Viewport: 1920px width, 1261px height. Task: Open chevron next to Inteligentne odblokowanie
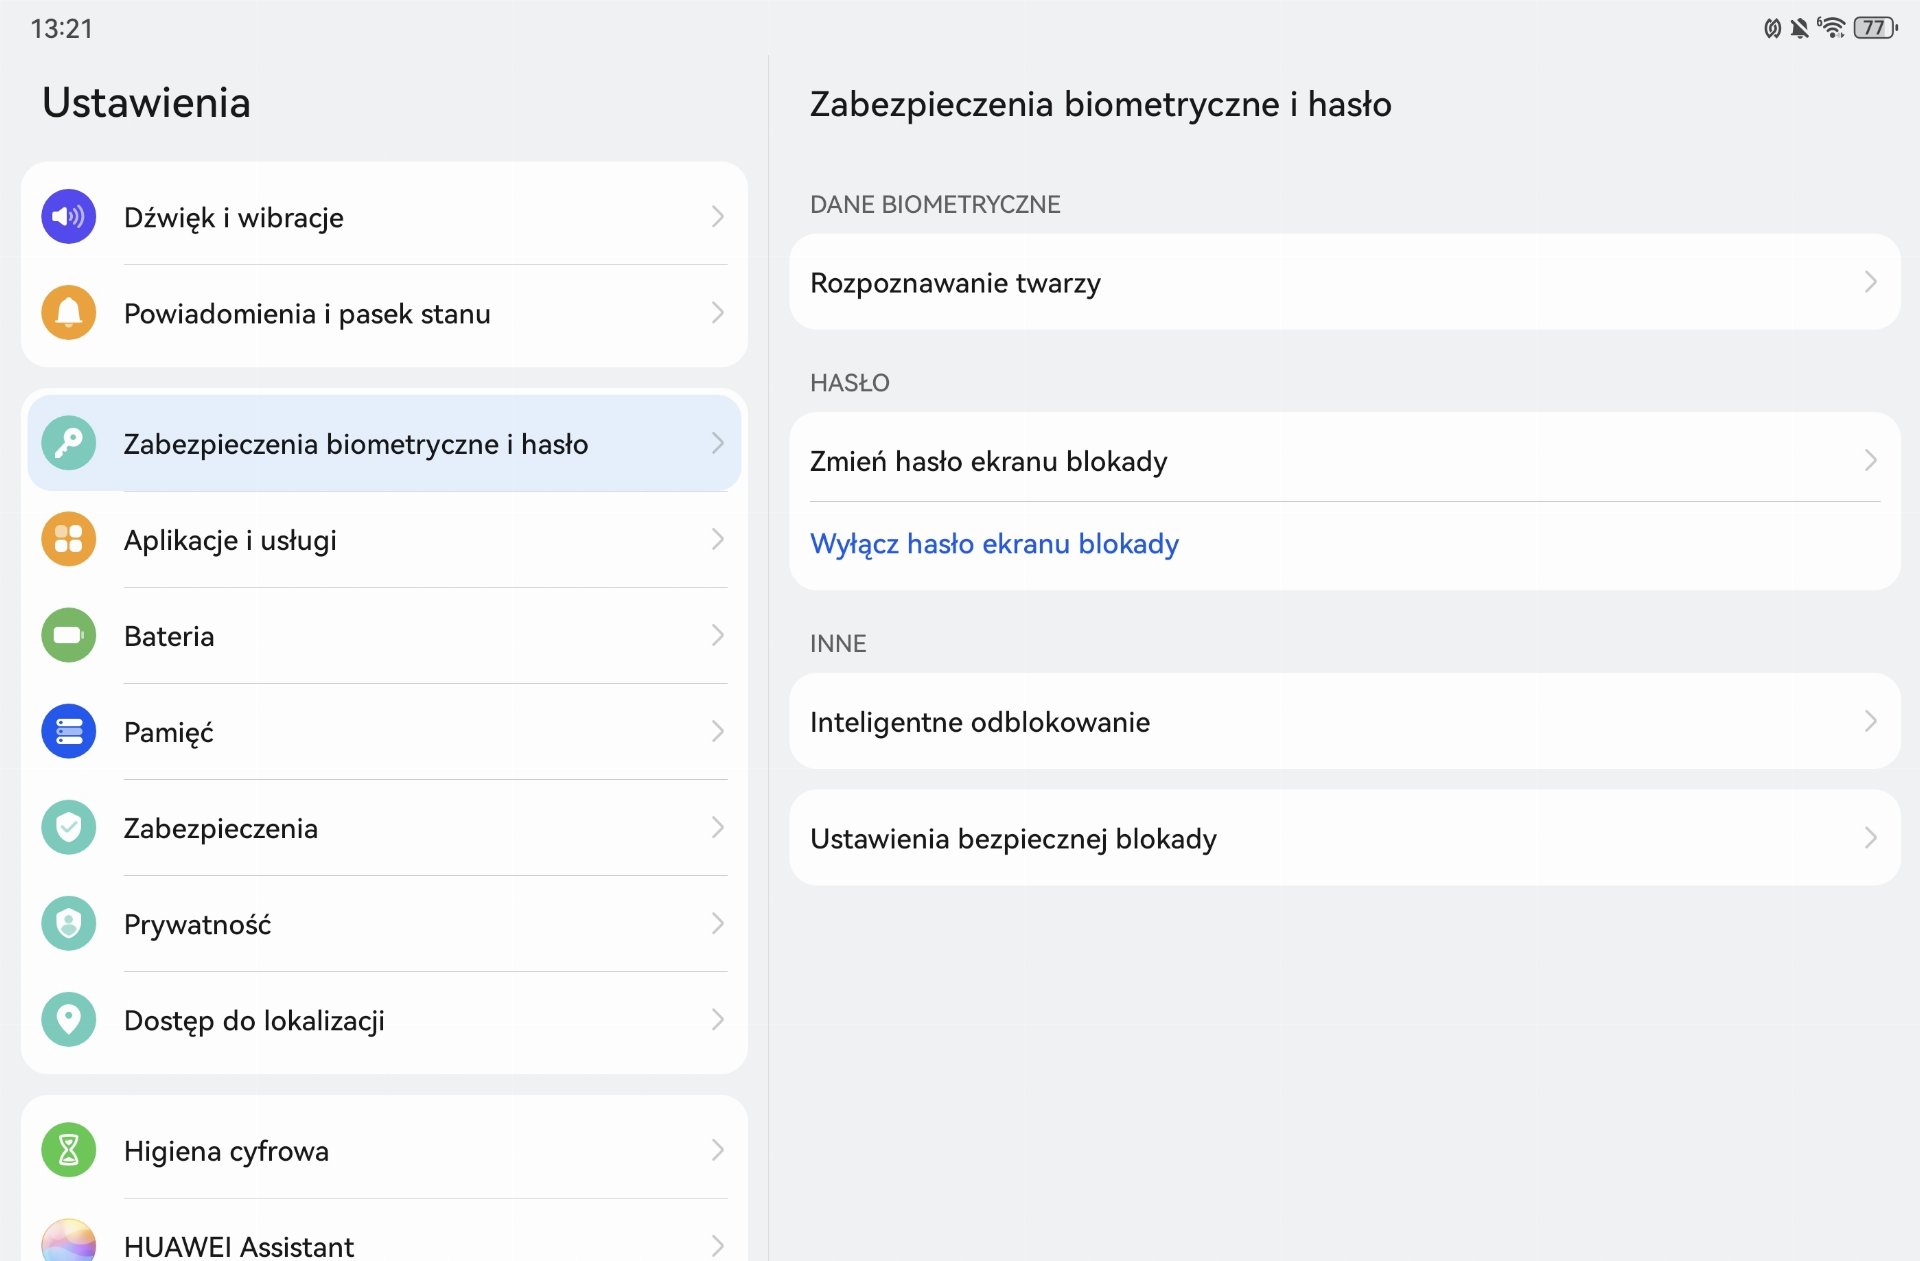click(1870, 721)
